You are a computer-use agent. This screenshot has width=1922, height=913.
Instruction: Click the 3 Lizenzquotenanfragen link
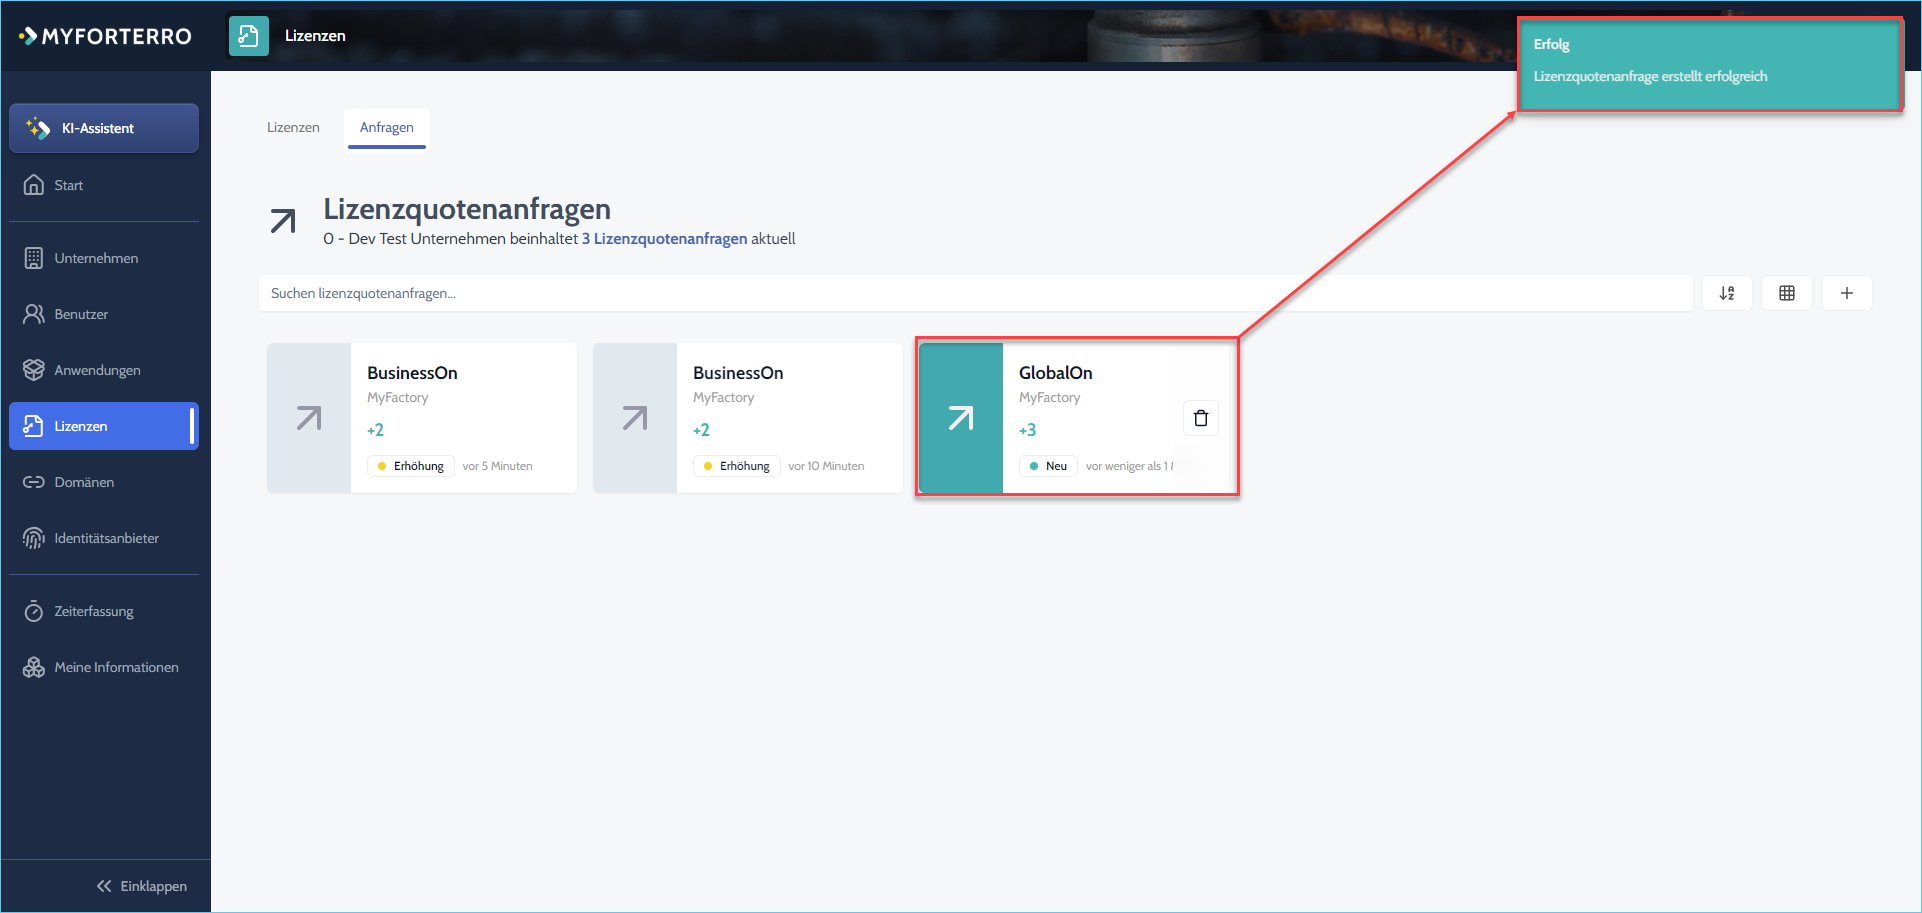(665, 239)
